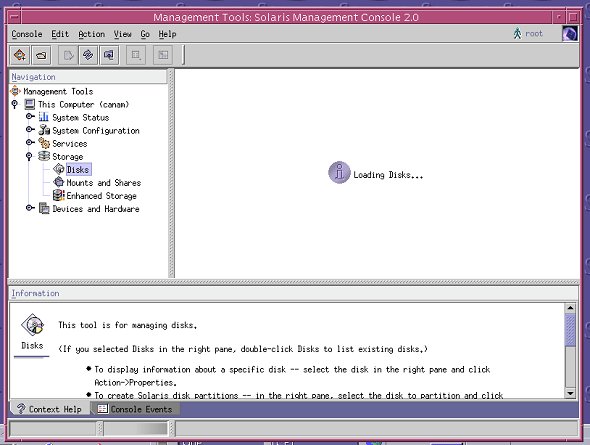Click the root user role icon
590x445 pixels.
pos(518,33)
